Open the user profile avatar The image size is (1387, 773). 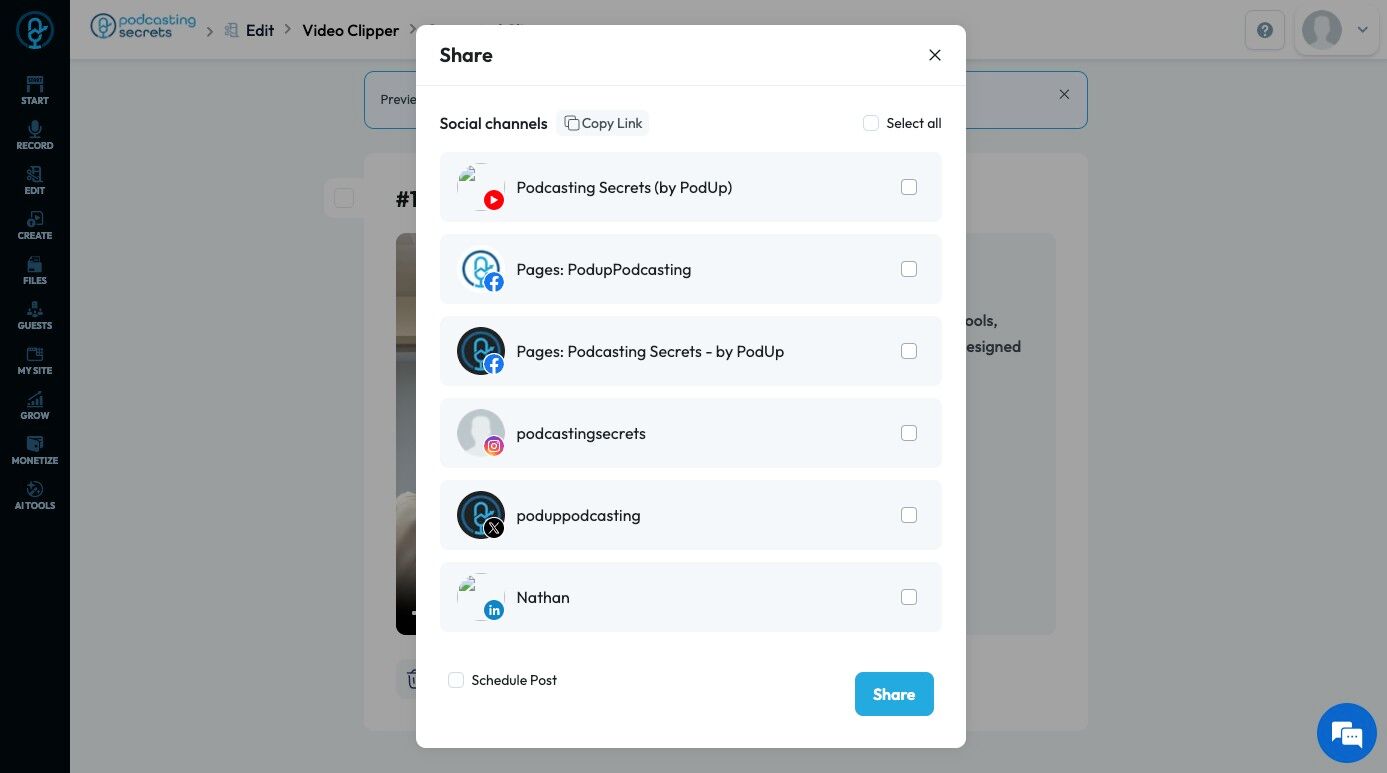click(1322, 30)
